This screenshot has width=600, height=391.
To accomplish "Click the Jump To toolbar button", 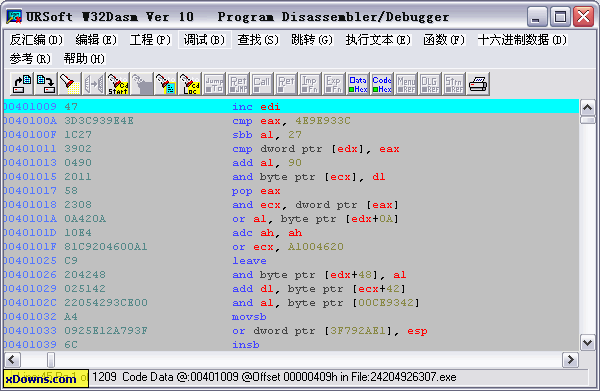I will (214, 84).
